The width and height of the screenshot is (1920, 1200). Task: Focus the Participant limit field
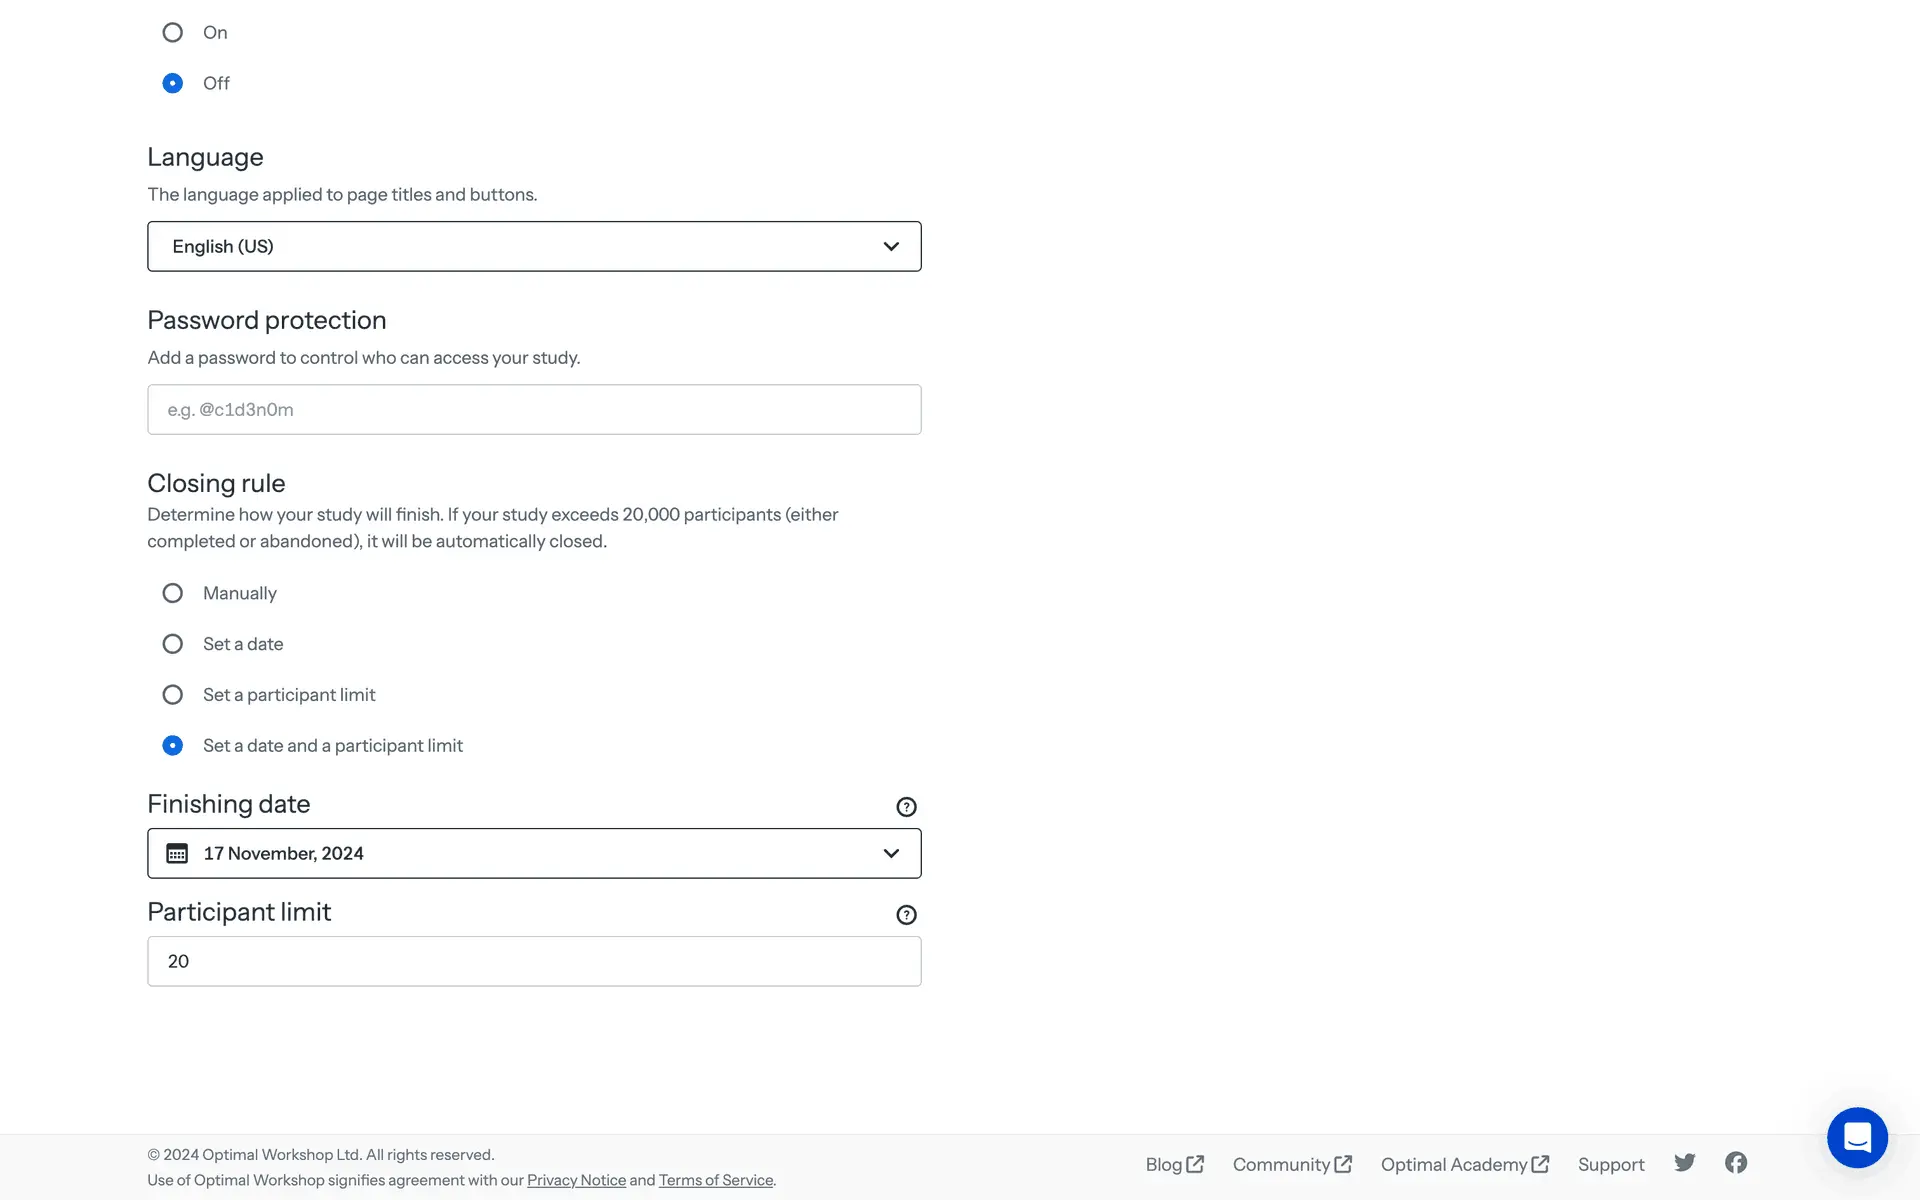[534, 961]
